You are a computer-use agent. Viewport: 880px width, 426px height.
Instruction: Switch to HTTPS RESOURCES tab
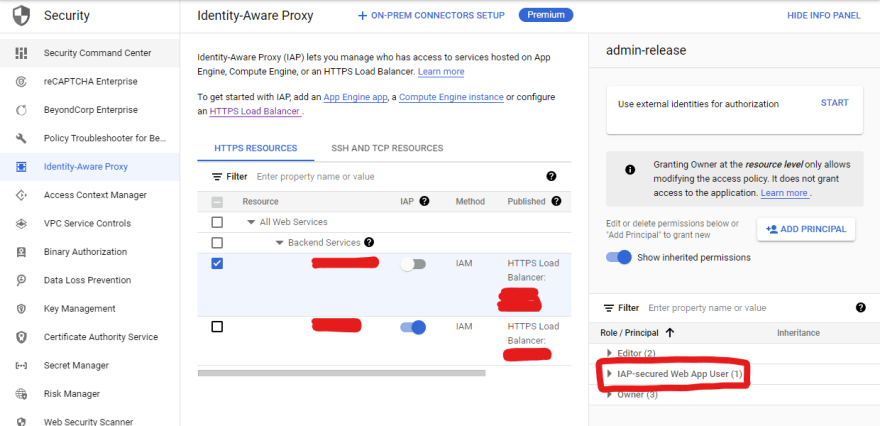point(256,148)
